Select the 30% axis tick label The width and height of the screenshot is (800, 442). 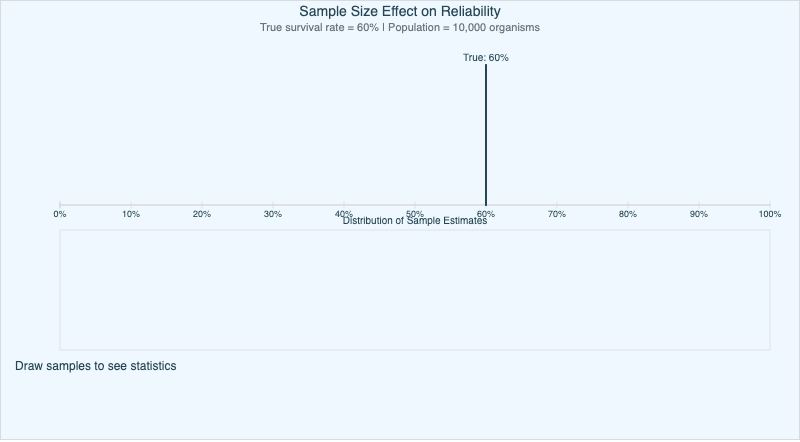click(x=273, y=214)
